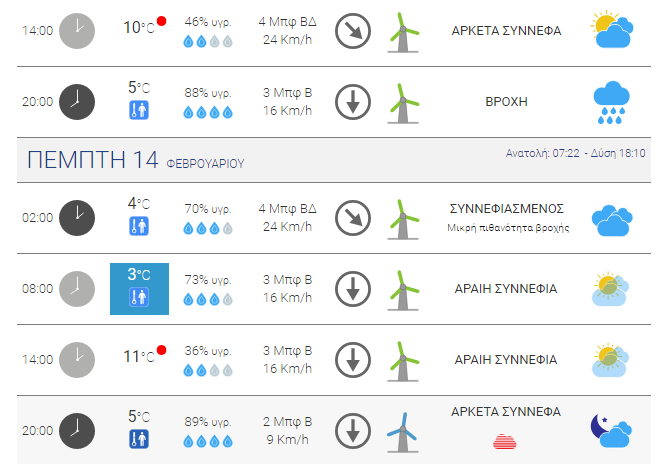Click the red dot beside 10°C

coord(161,21)
